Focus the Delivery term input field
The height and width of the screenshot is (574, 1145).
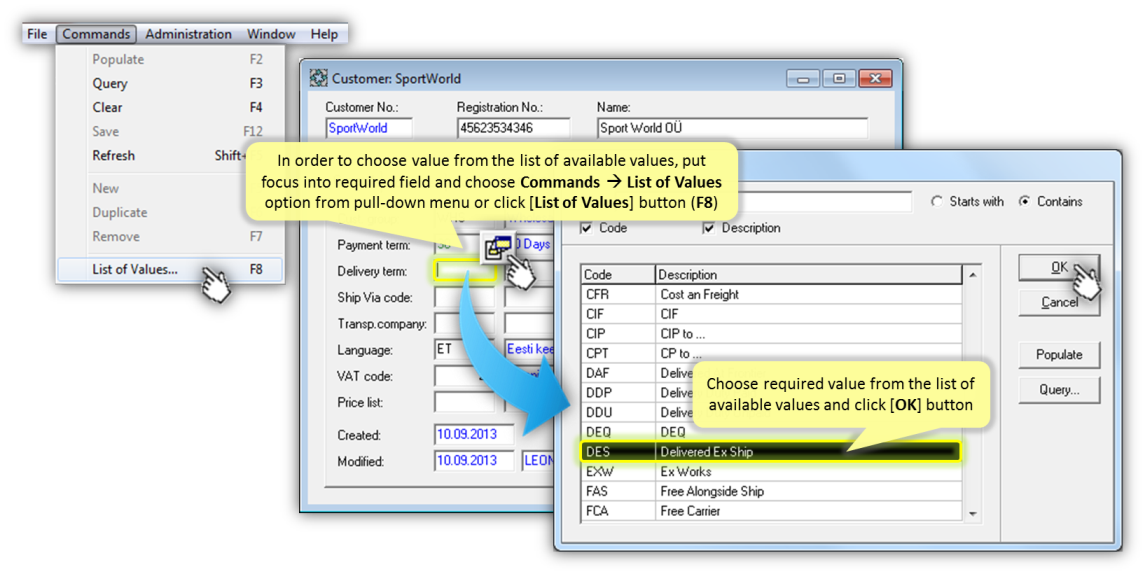pyautogui.click(x=465, y=271)
